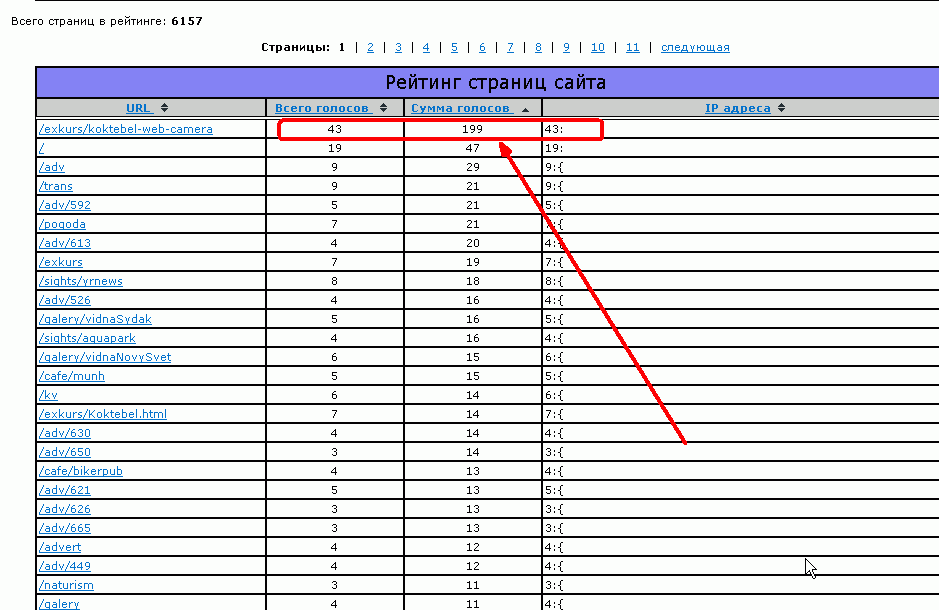The image size is (939, 610).
Task: Sort by IP адреса column link
Action: tap(738, 108)
